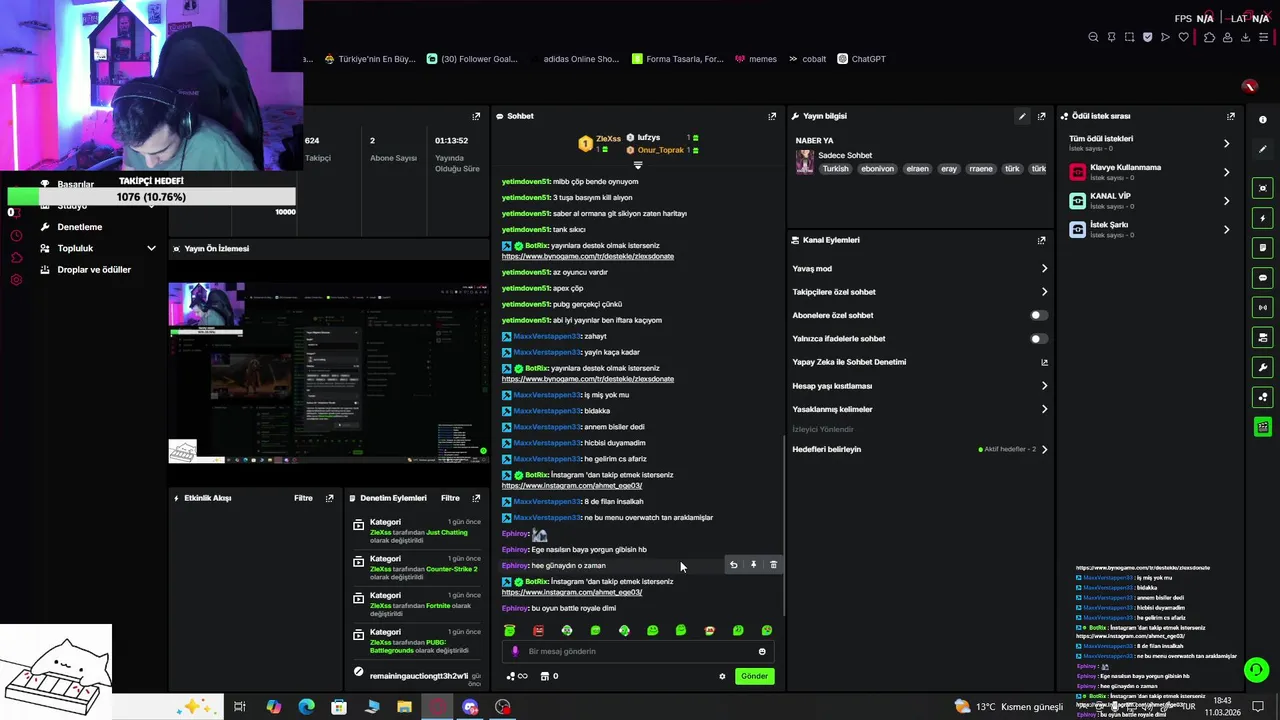
Task: Open Denetleme in the left menu
Action: pos(80,227)
